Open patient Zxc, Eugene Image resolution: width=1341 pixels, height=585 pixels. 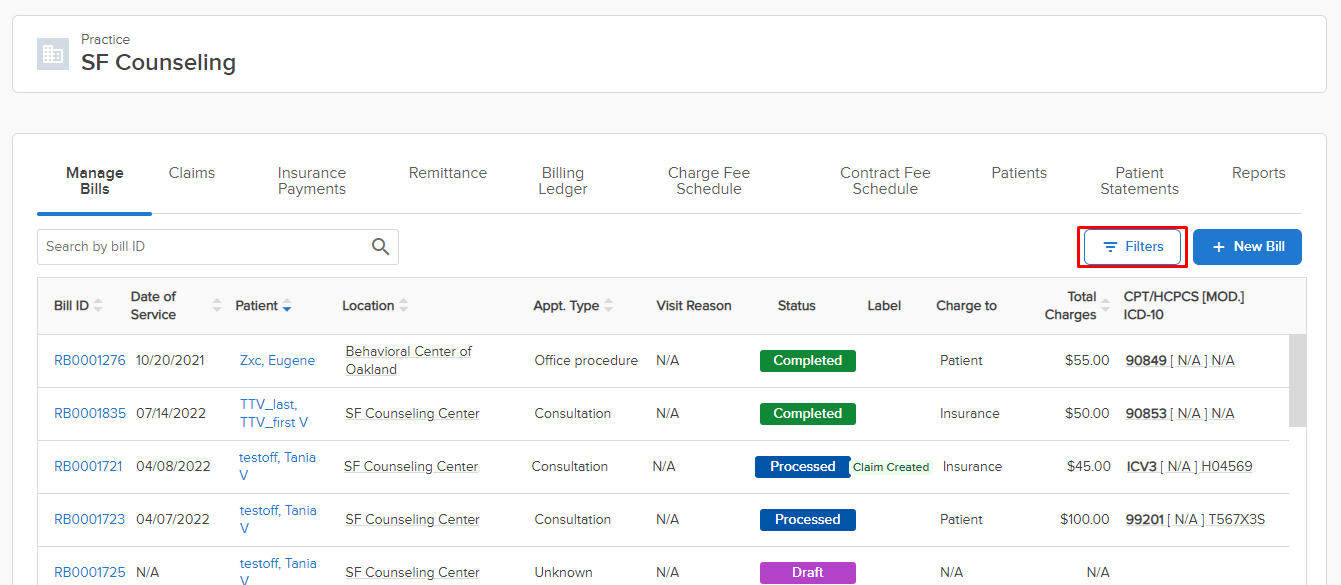pos(277,361)
